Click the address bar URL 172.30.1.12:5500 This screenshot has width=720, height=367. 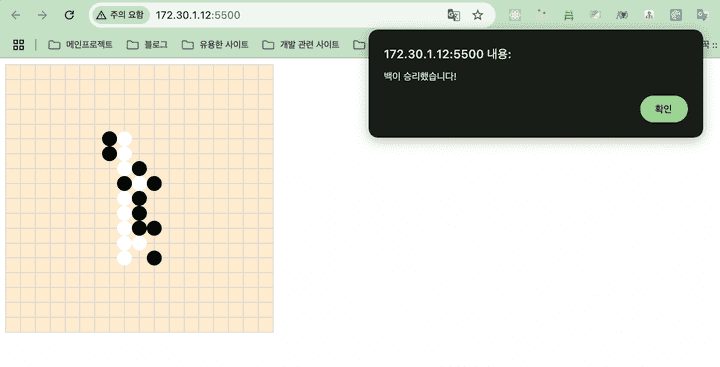pyautogui.click(x=198, y=15)
